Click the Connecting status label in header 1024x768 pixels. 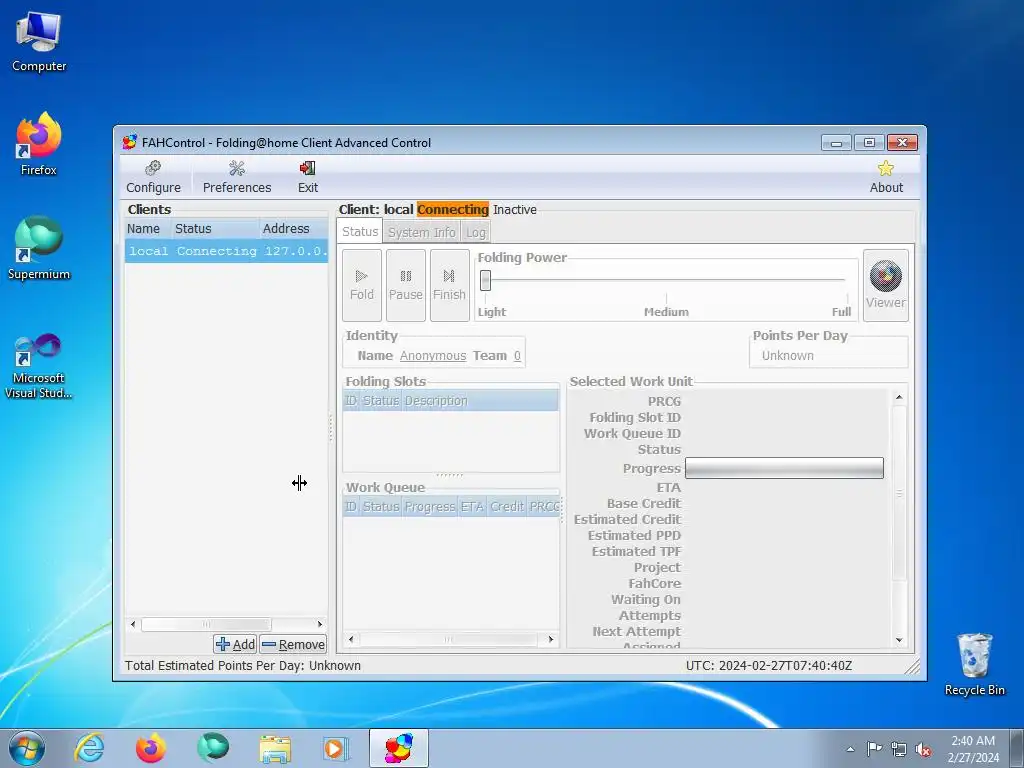click(453, 209)
